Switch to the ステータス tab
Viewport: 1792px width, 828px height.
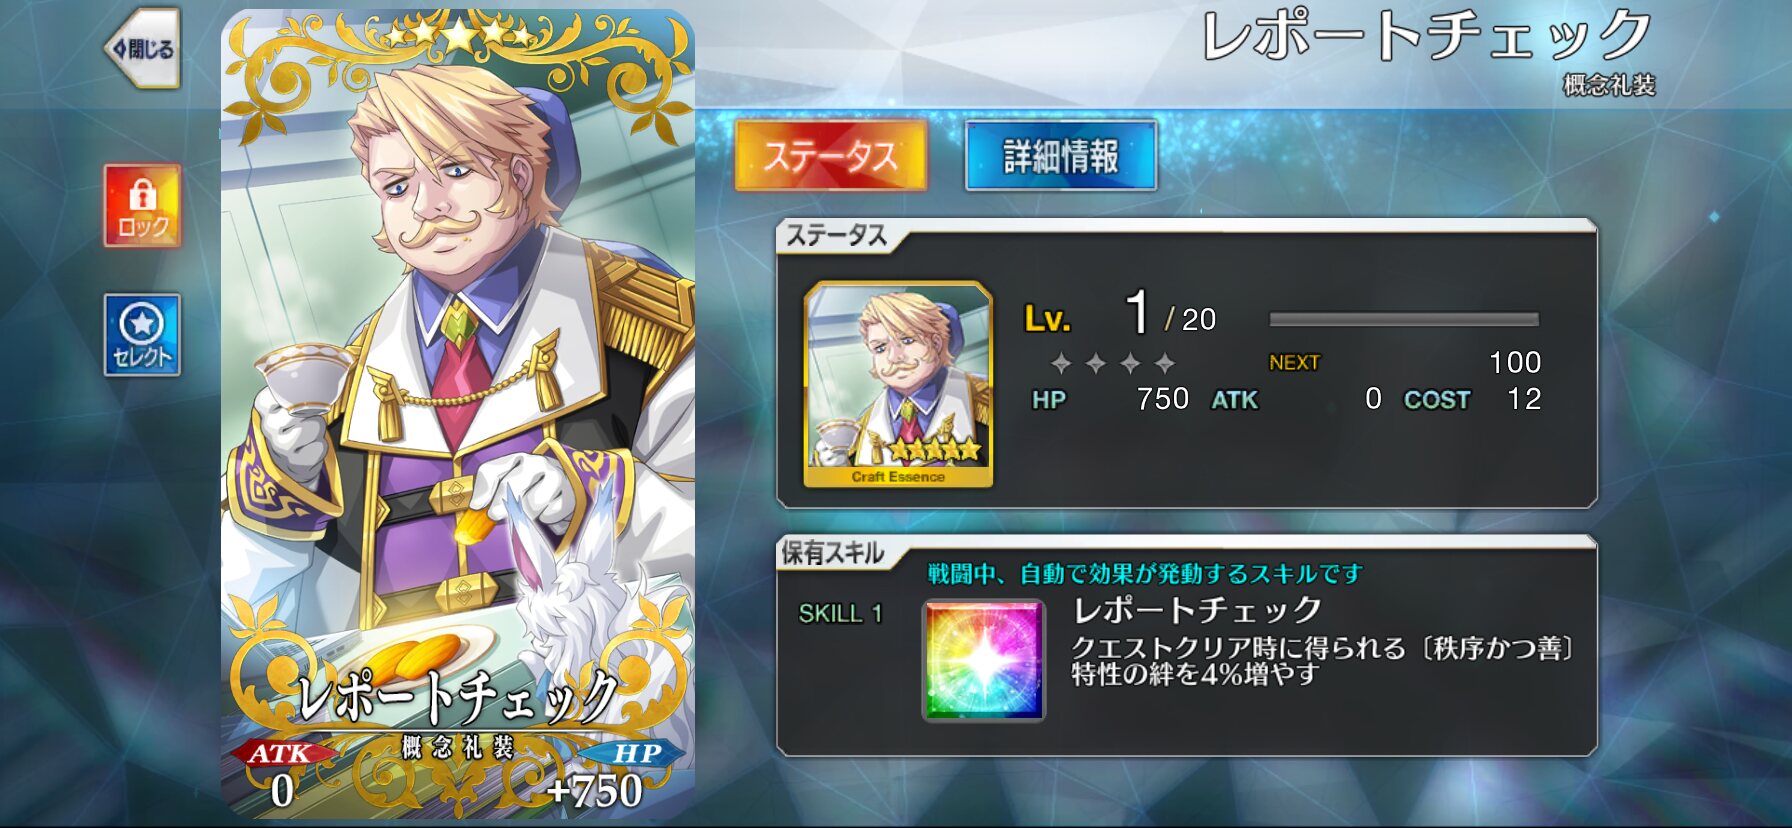830,155
